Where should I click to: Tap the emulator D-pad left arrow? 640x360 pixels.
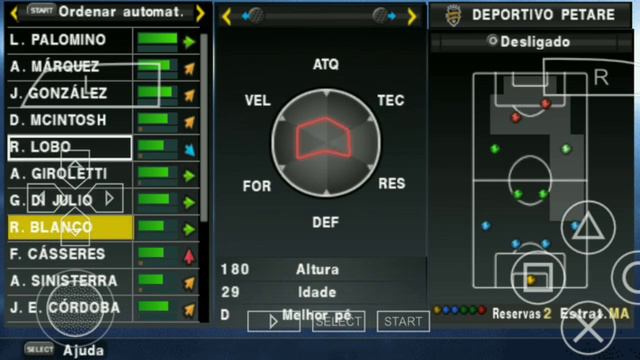tap(46, 198)
